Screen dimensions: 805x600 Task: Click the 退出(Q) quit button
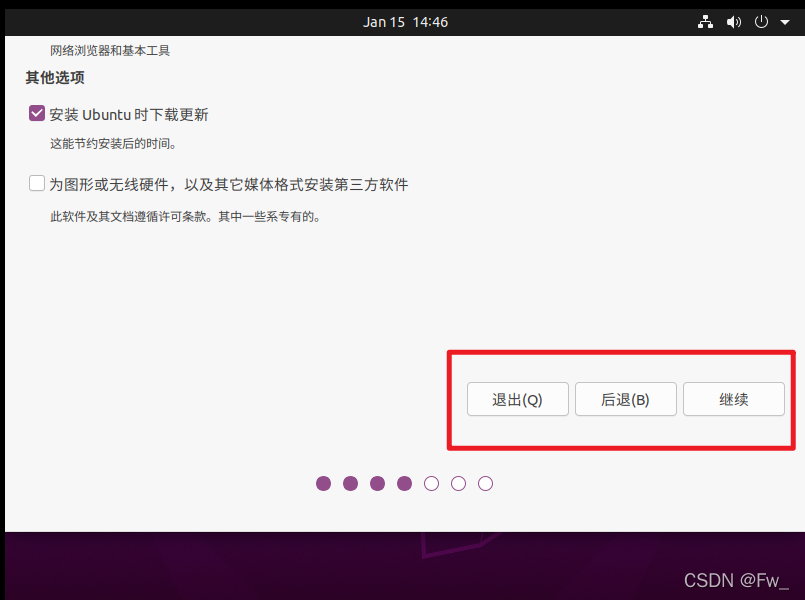coord(518,399)
